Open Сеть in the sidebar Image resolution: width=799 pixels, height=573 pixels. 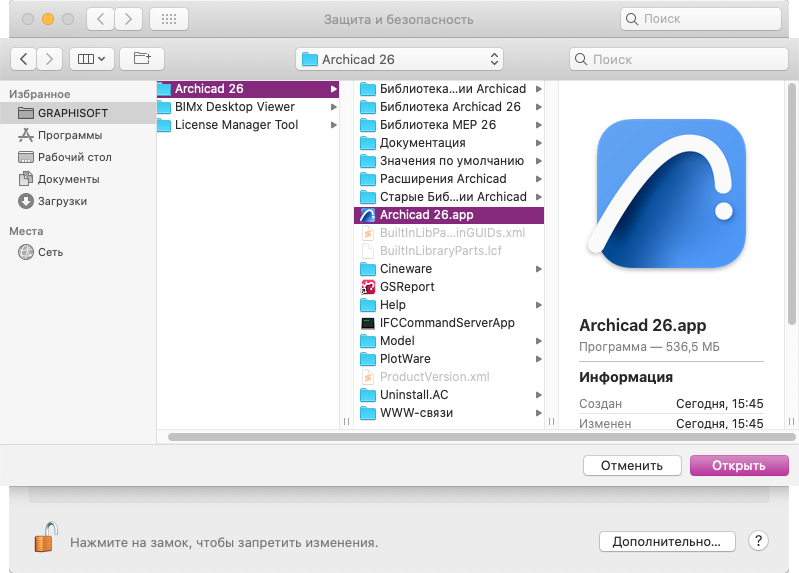point(77,252)
